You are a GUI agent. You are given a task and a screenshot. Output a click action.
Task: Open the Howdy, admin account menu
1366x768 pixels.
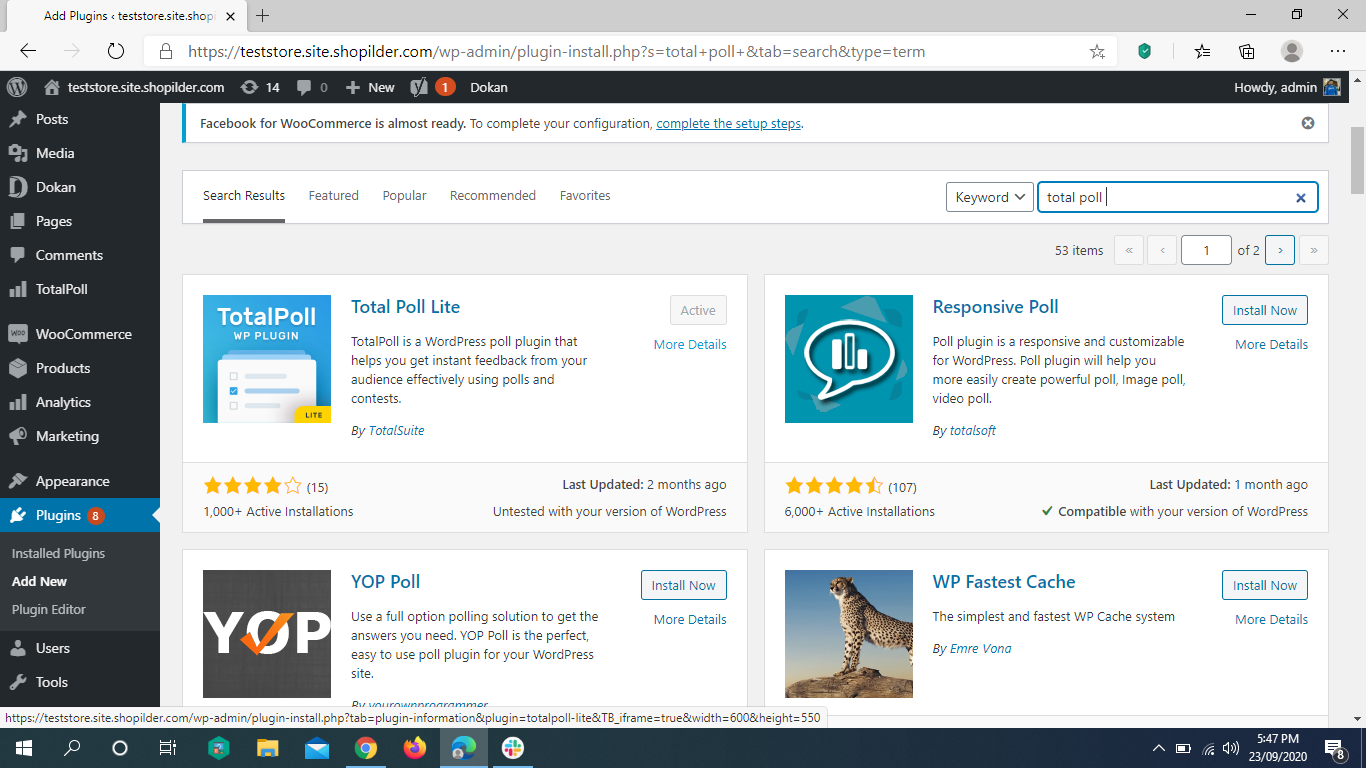pos(1288,87)
